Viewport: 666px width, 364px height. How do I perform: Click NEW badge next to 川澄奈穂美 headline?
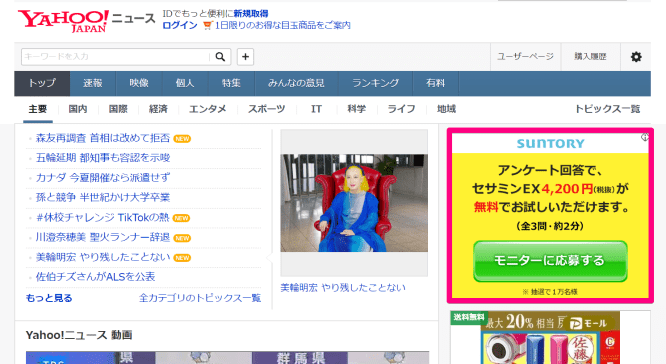tap(182, 238)
